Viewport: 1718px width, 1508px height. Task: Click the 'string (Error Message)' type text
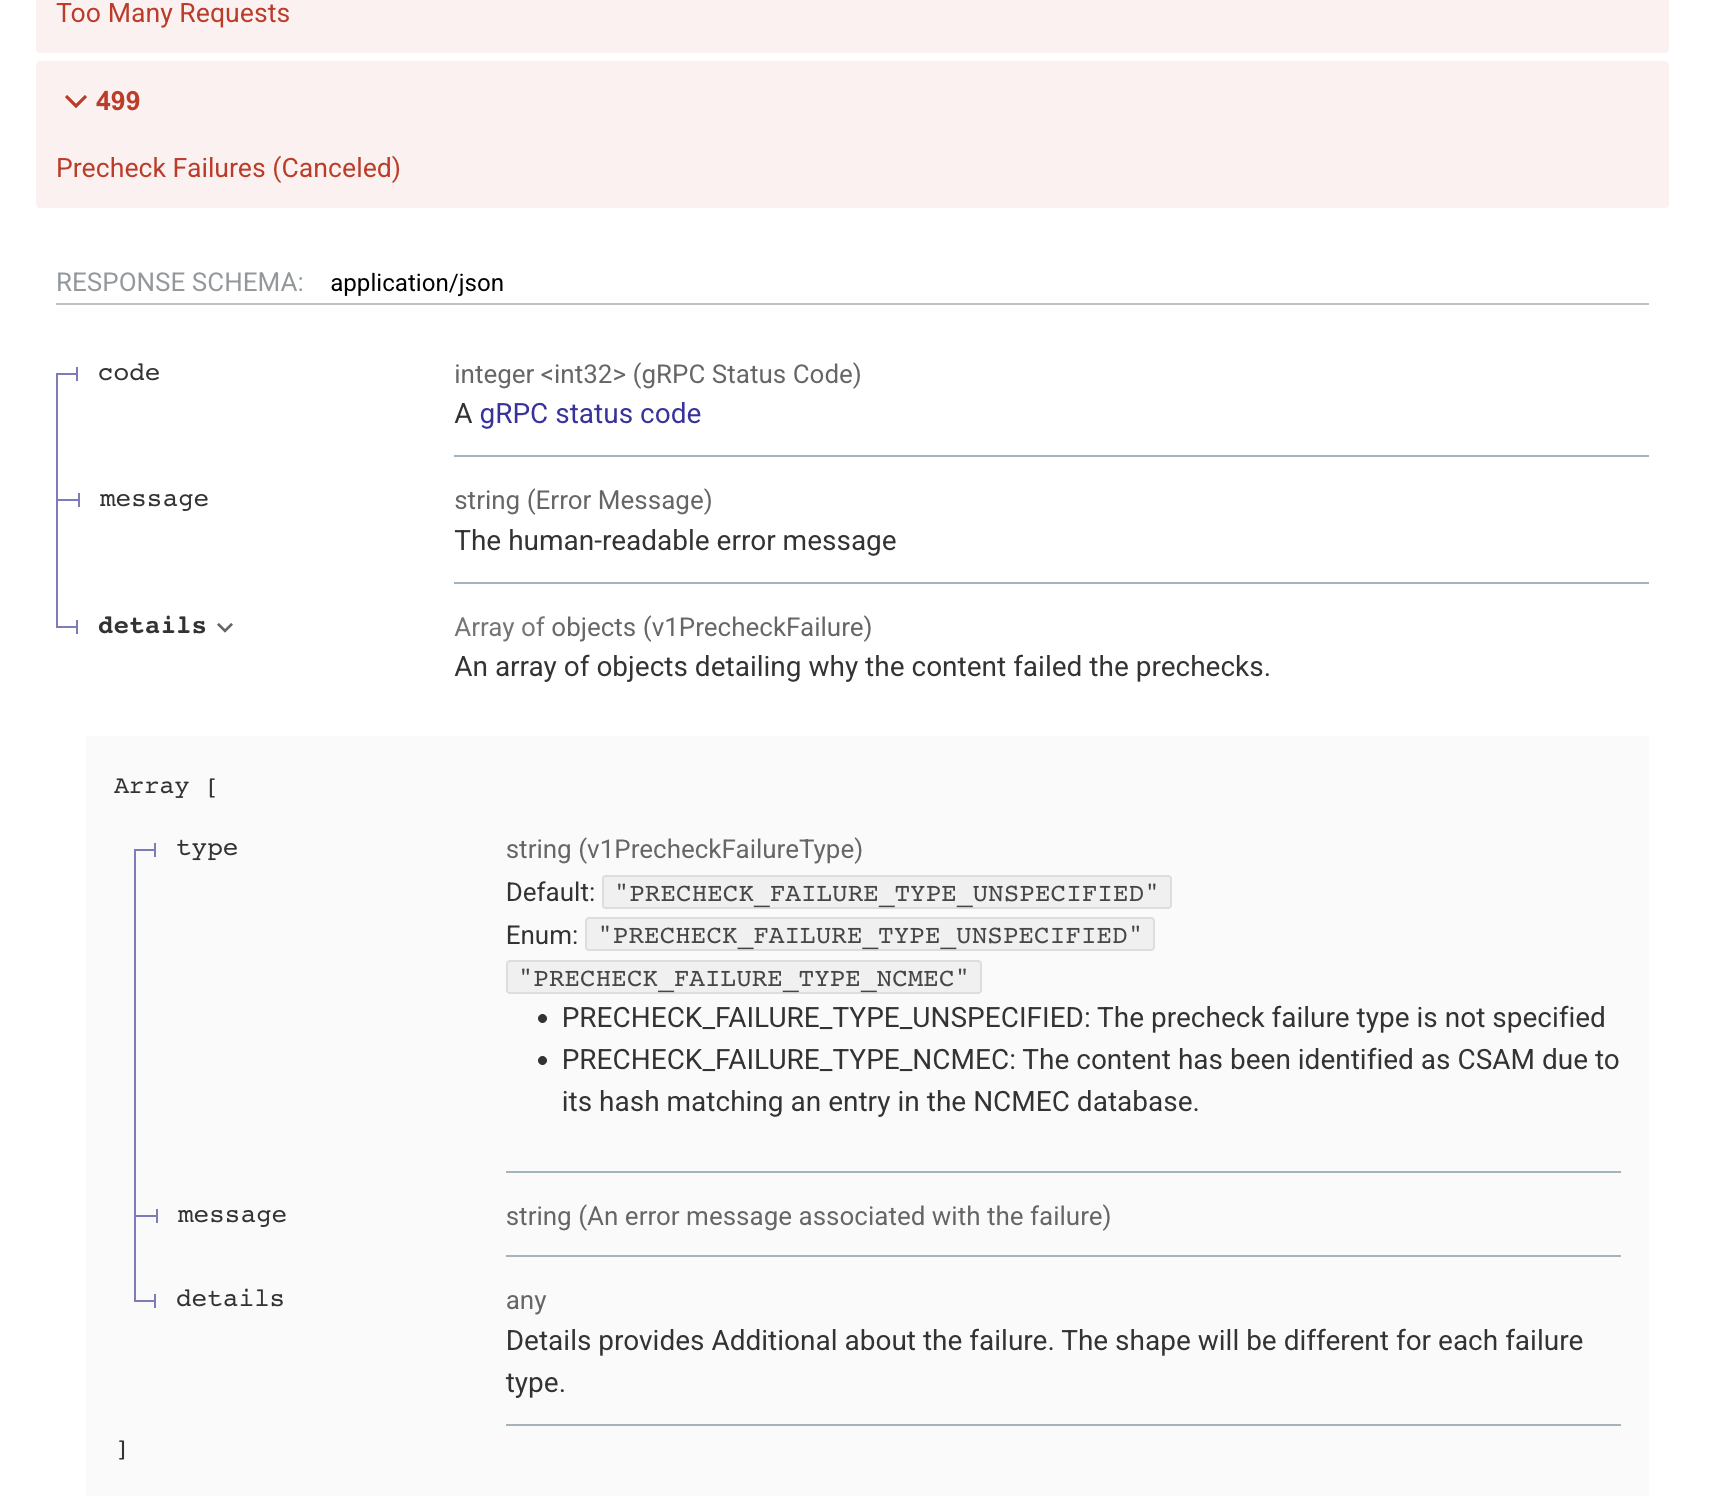click(583, 500)
